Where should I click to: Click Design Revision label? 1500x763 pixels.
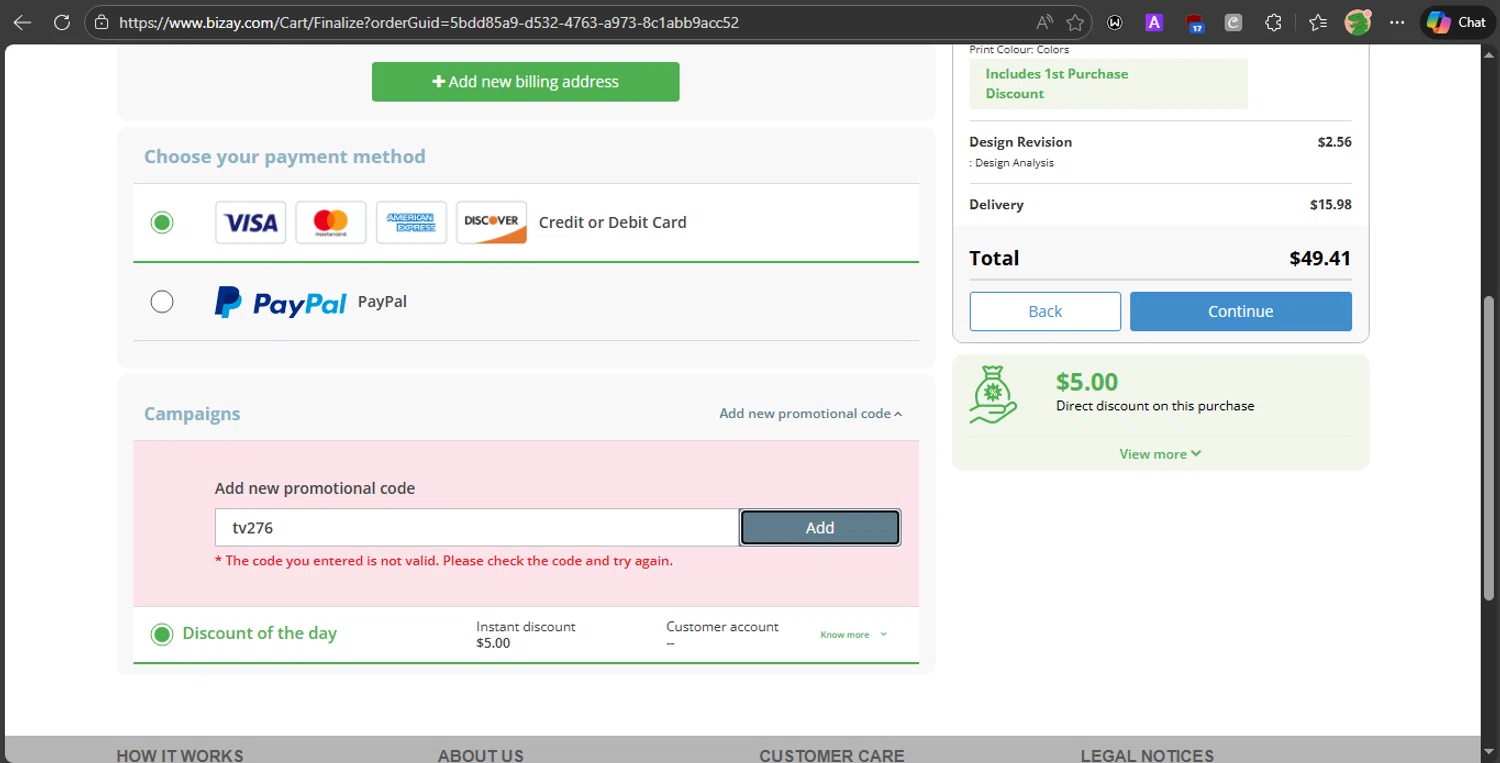coord(1020,142)
